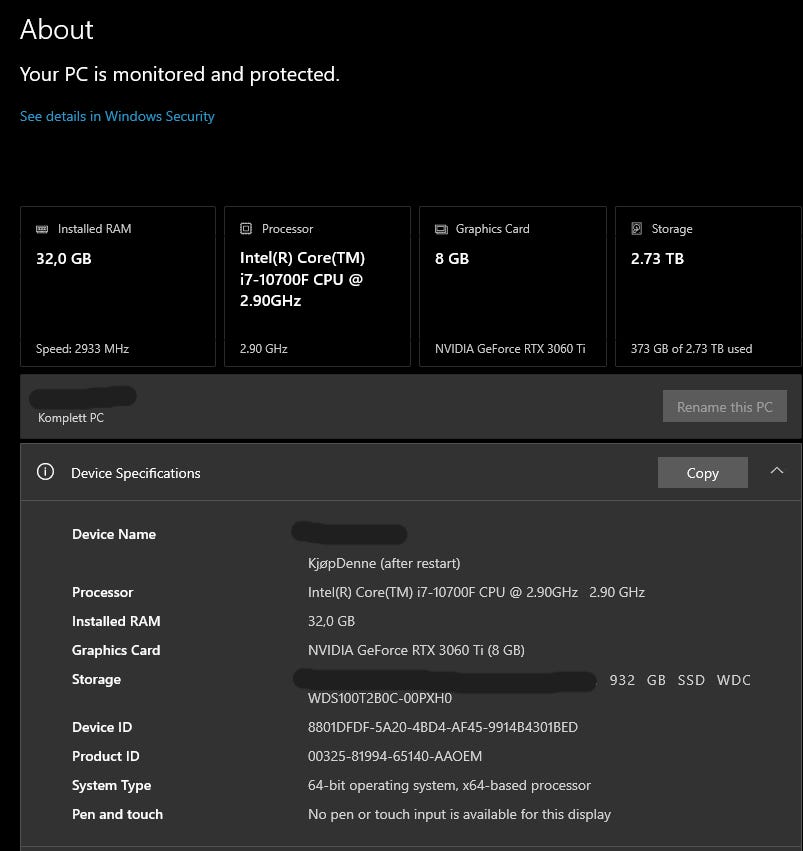This screenshot has height=851, width=803.
Task: Select the Installed RAM 32,0 GB card
Action: (x=117, y=287)
